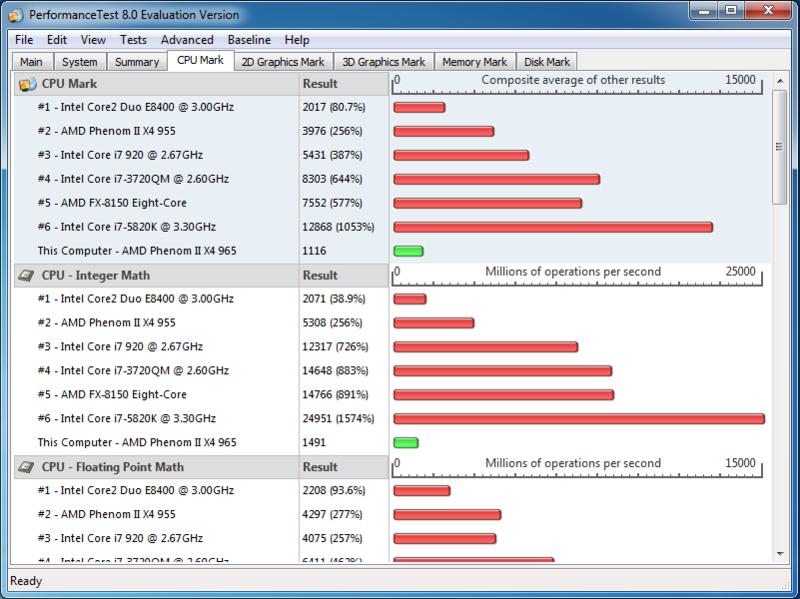Open the Tests menu
Image resolution: width=800 pixels, height=599 pixels.
(x=133, y=40)
